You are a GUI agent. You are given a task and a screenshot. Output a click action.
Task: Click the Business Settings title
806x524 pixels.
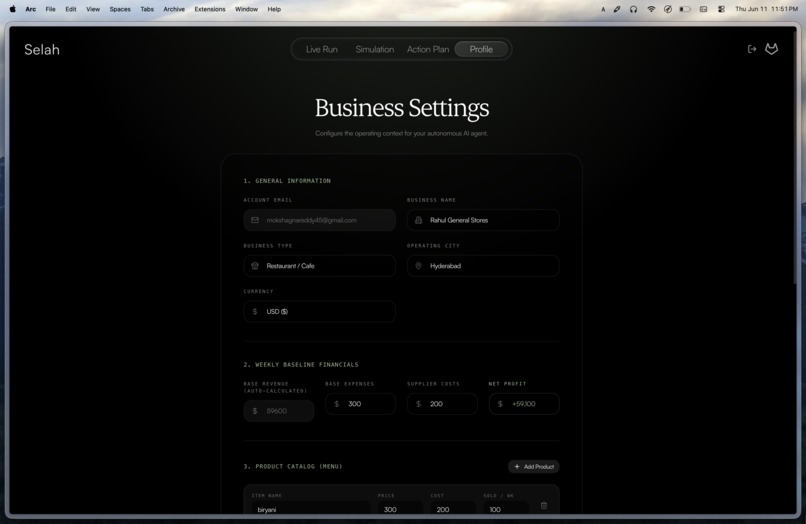point(402,108)
